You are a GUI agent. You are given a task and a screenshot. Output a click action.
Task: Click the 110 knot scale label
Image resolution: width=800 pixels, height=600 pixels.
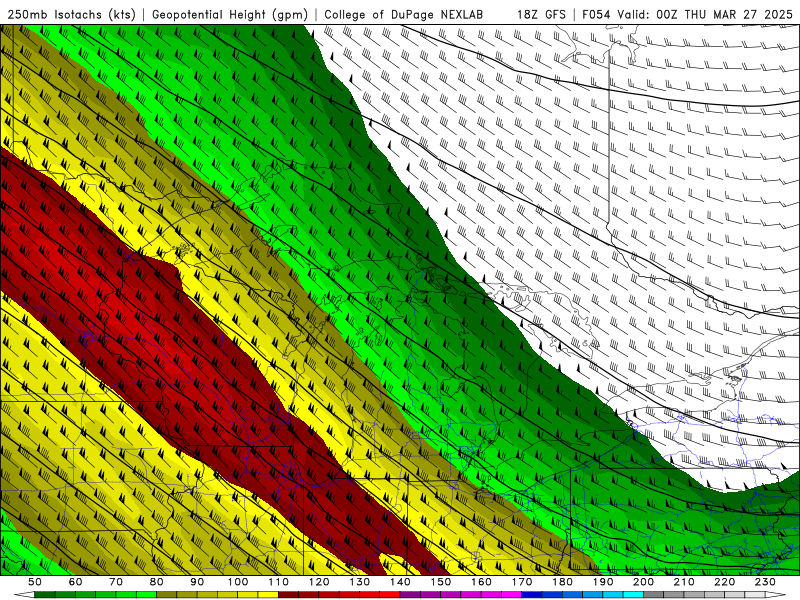(278, 582)
